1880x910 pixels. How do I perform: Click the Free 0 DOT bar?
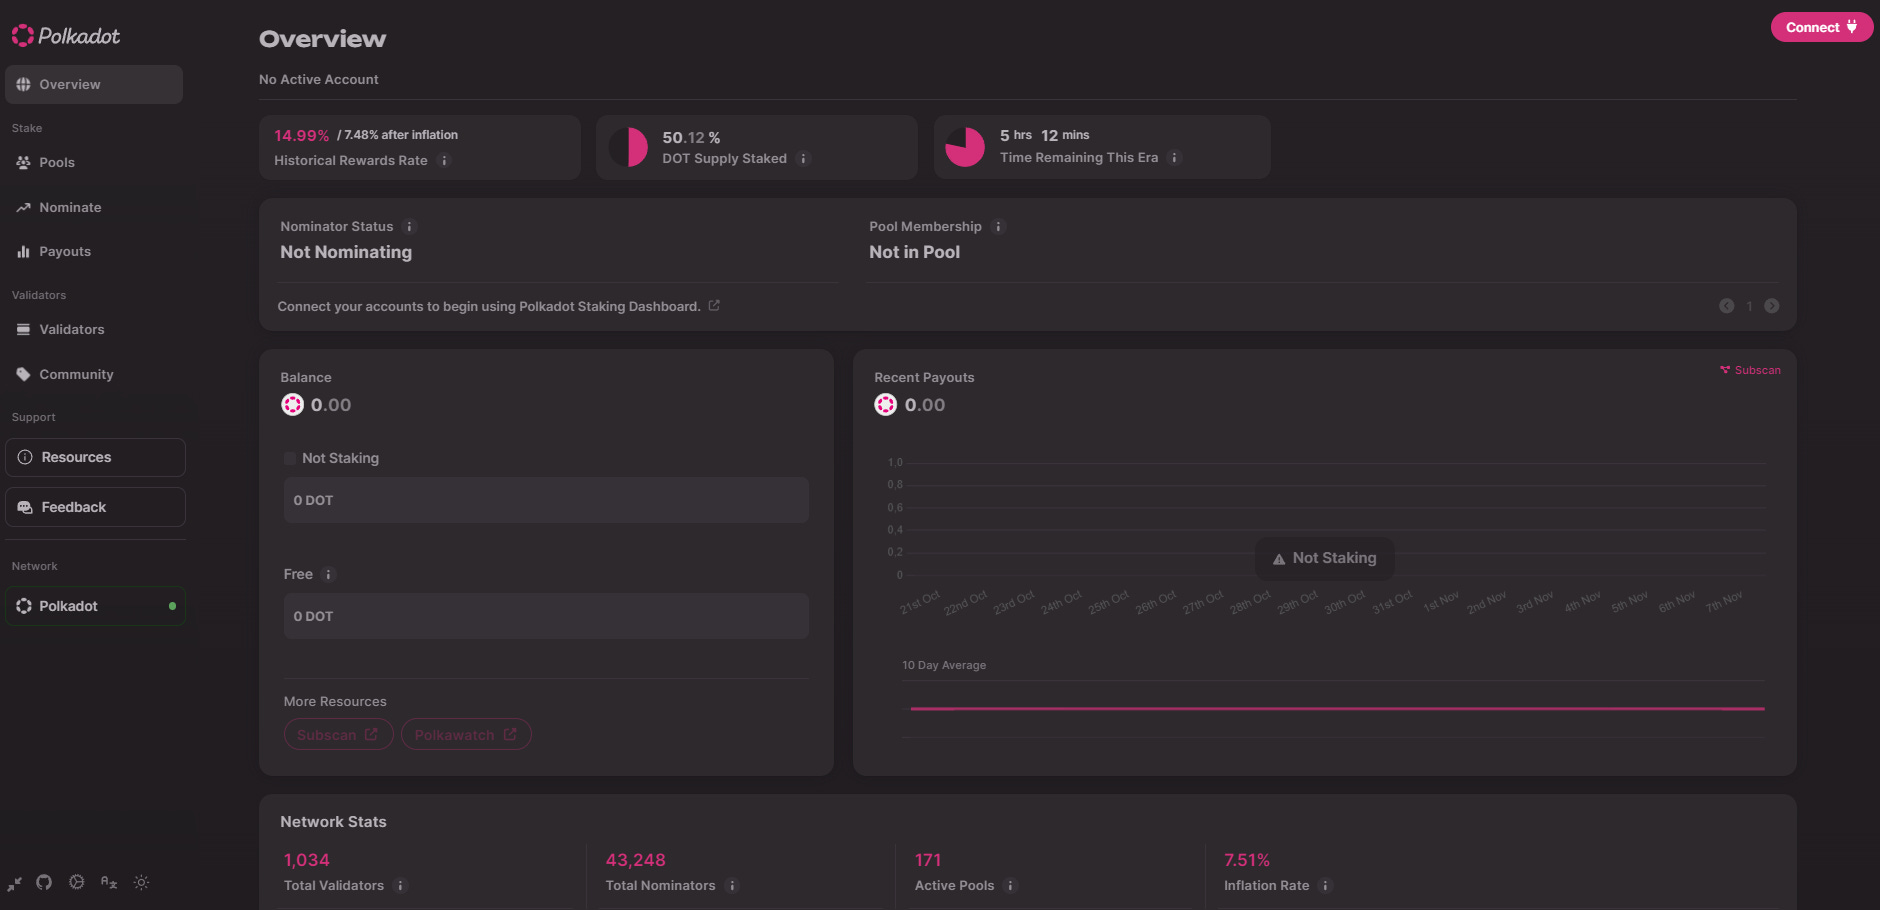(546, 617)
